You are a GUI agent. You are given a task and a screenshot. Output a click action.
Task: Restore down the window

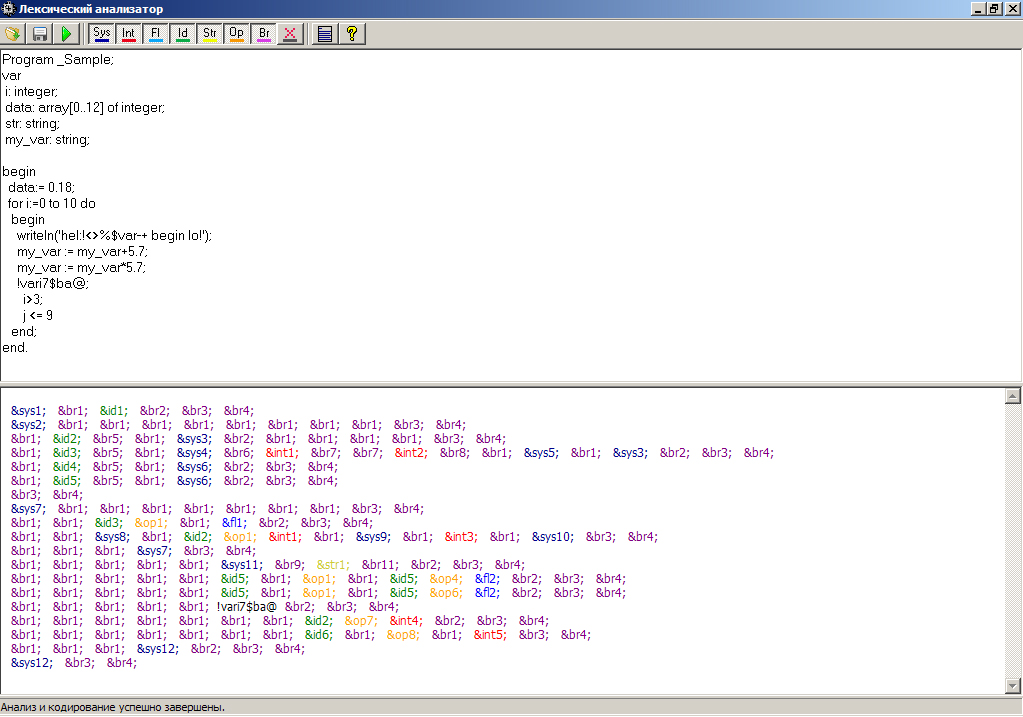(993, 9)
